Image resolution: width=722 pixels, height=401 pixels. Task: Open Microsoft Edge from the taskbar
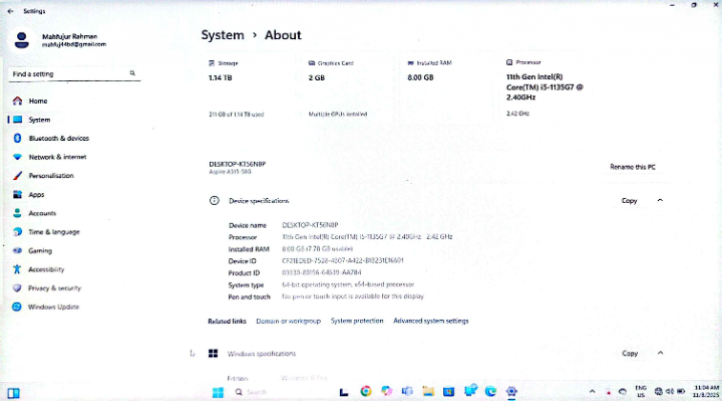tap(491, 392)
